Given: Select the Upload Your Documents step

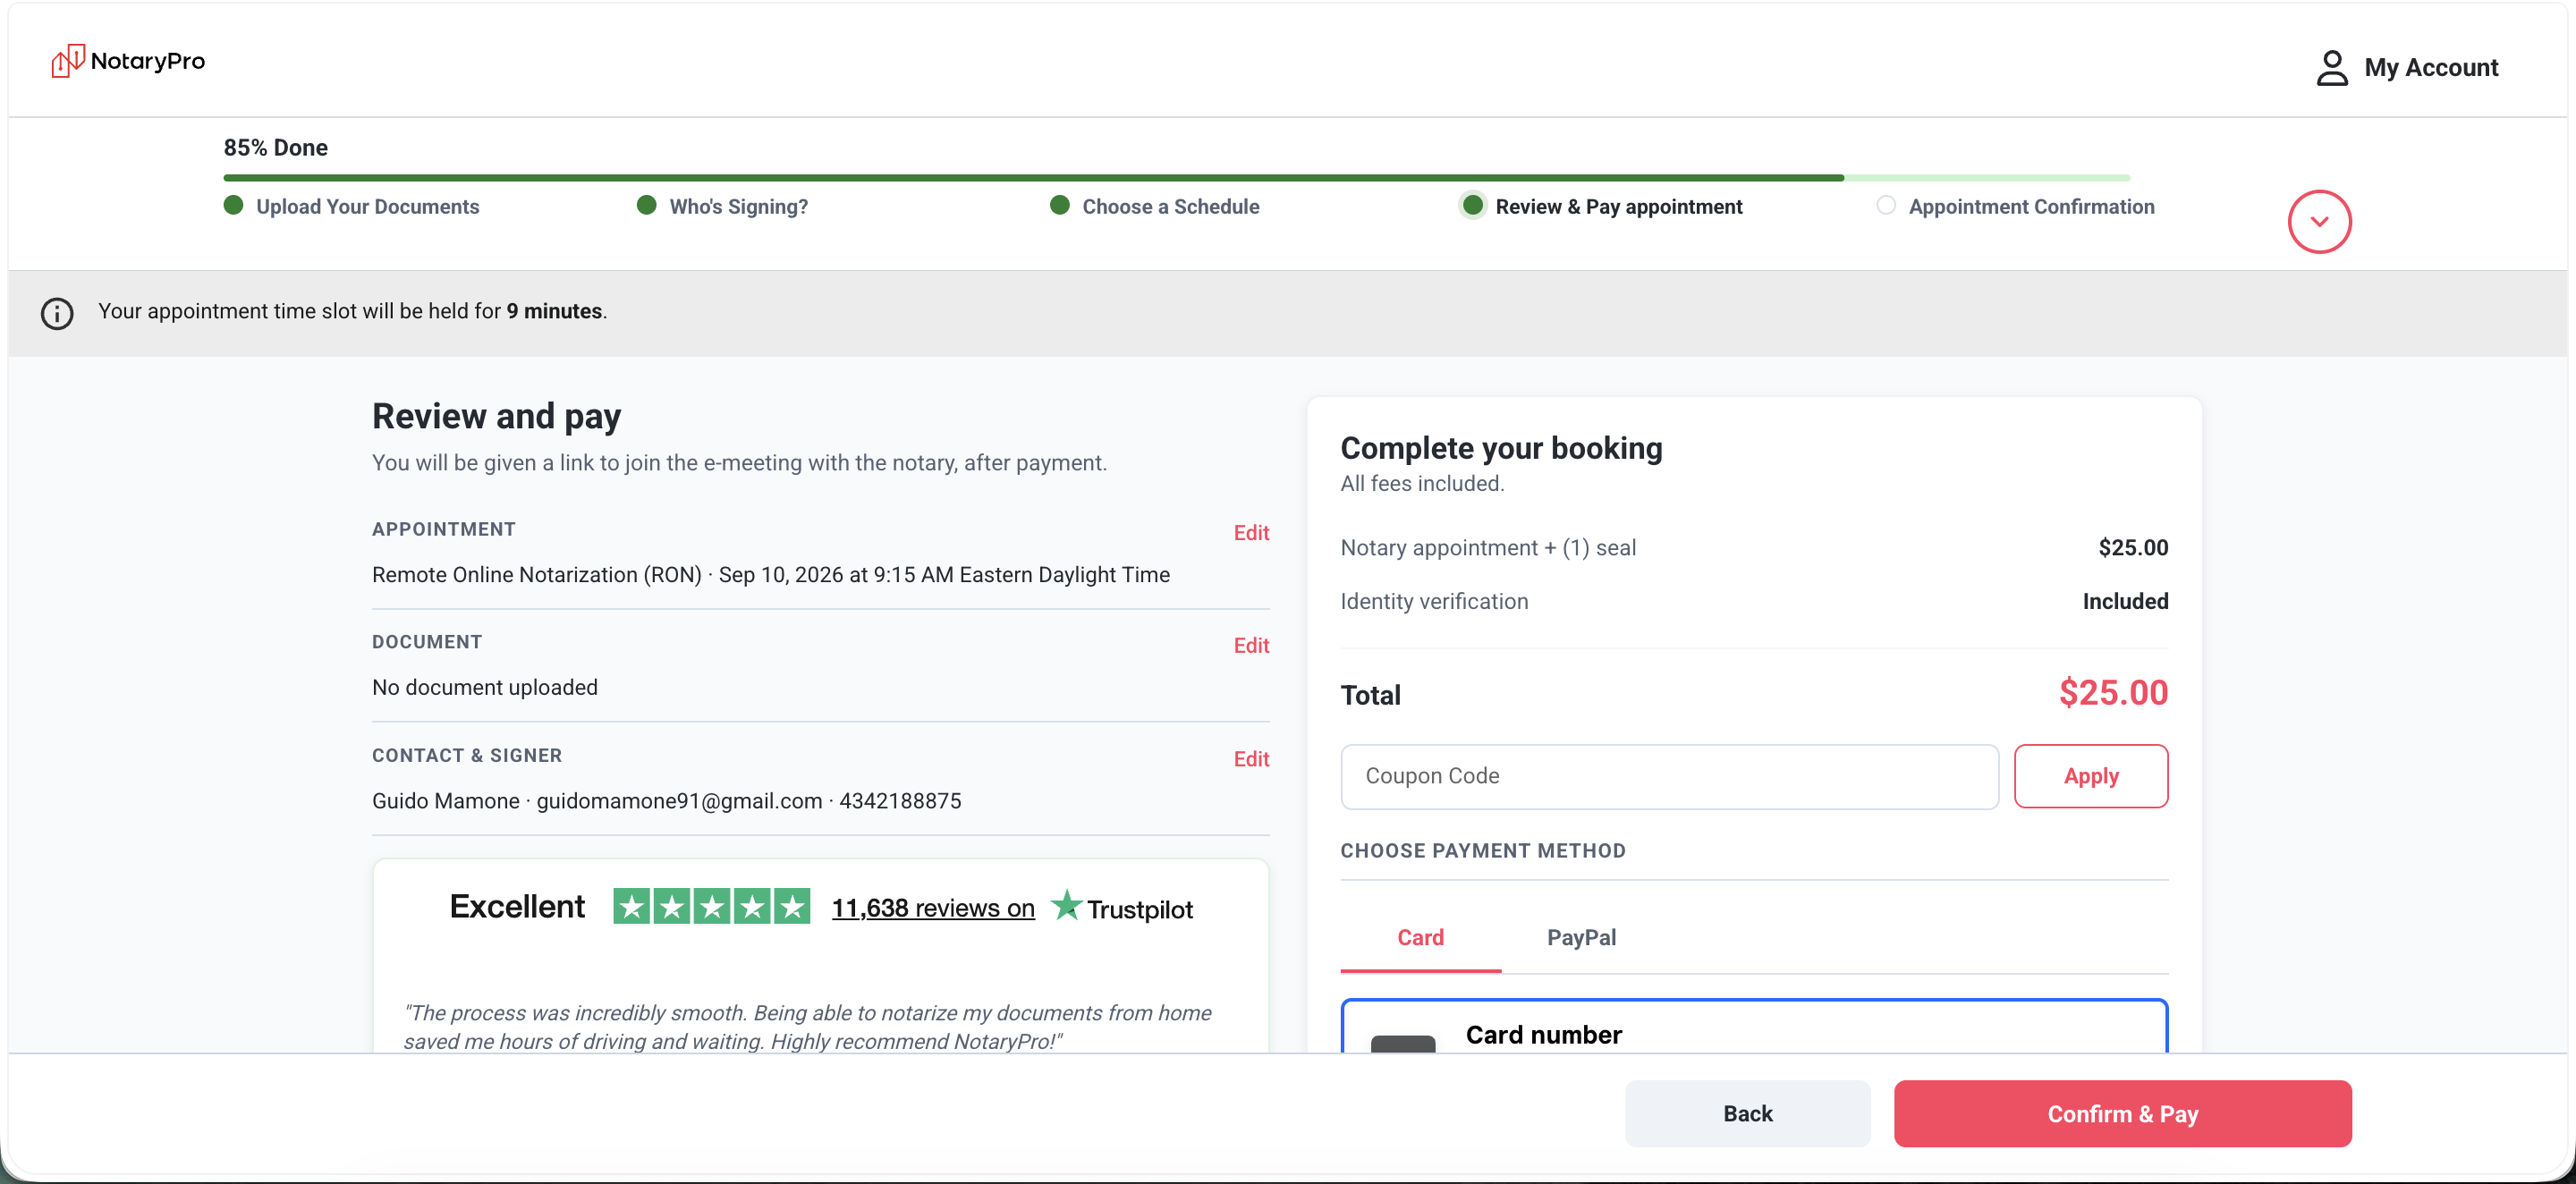Looking at the screenshot, I should point(351,206).
